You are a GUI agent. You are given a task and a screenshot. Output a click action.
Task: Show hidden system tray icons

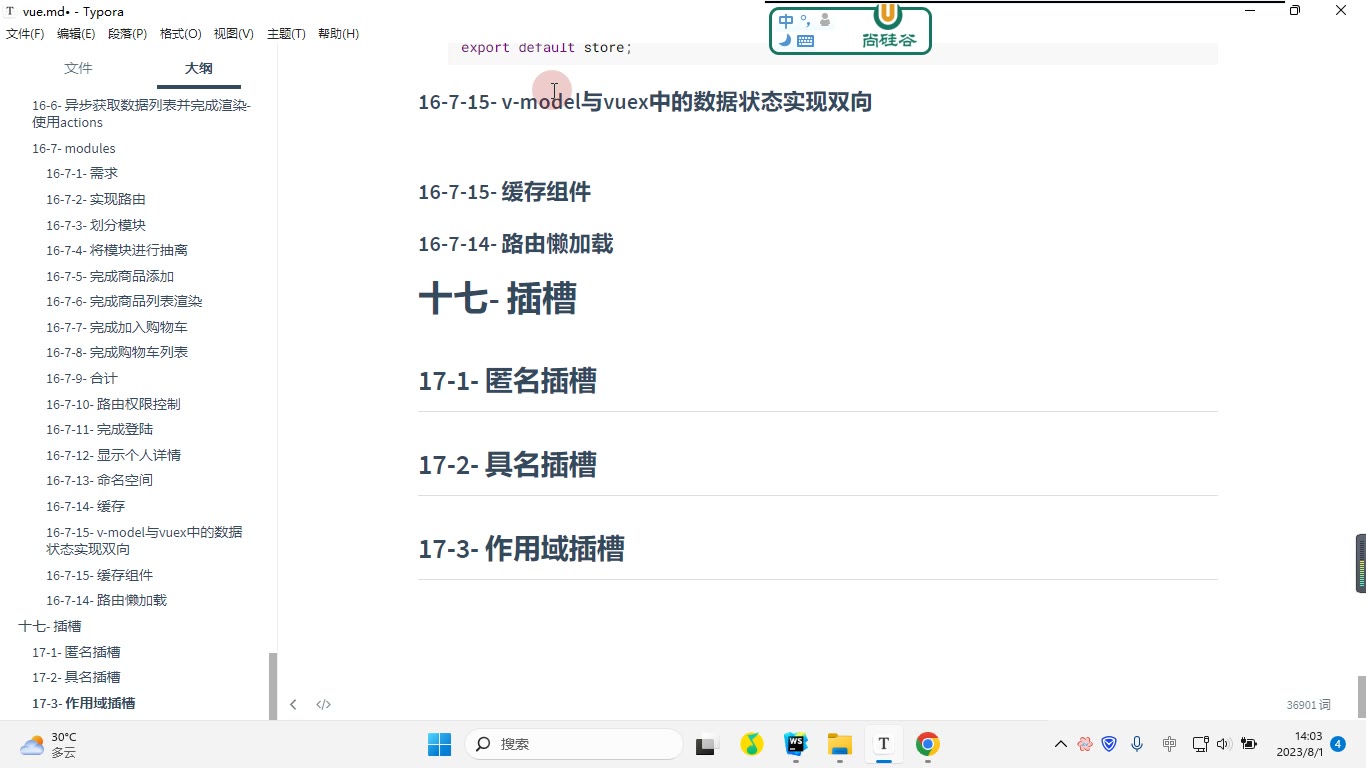[1061, 744]
